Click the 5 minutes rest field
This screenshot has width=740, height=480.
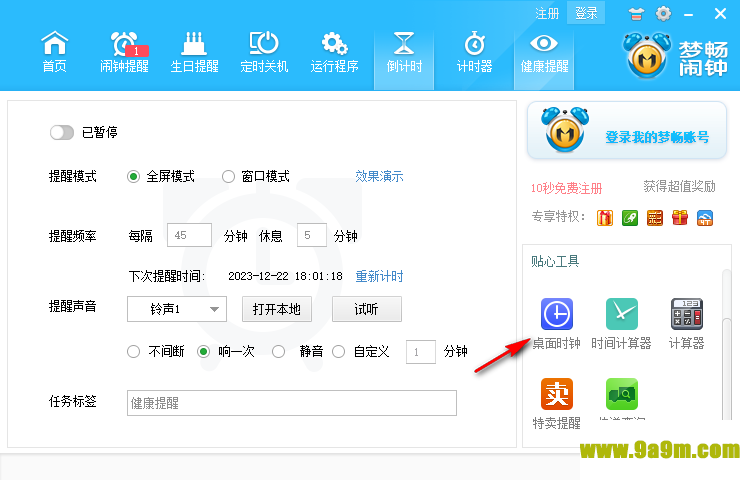point(311,235)
